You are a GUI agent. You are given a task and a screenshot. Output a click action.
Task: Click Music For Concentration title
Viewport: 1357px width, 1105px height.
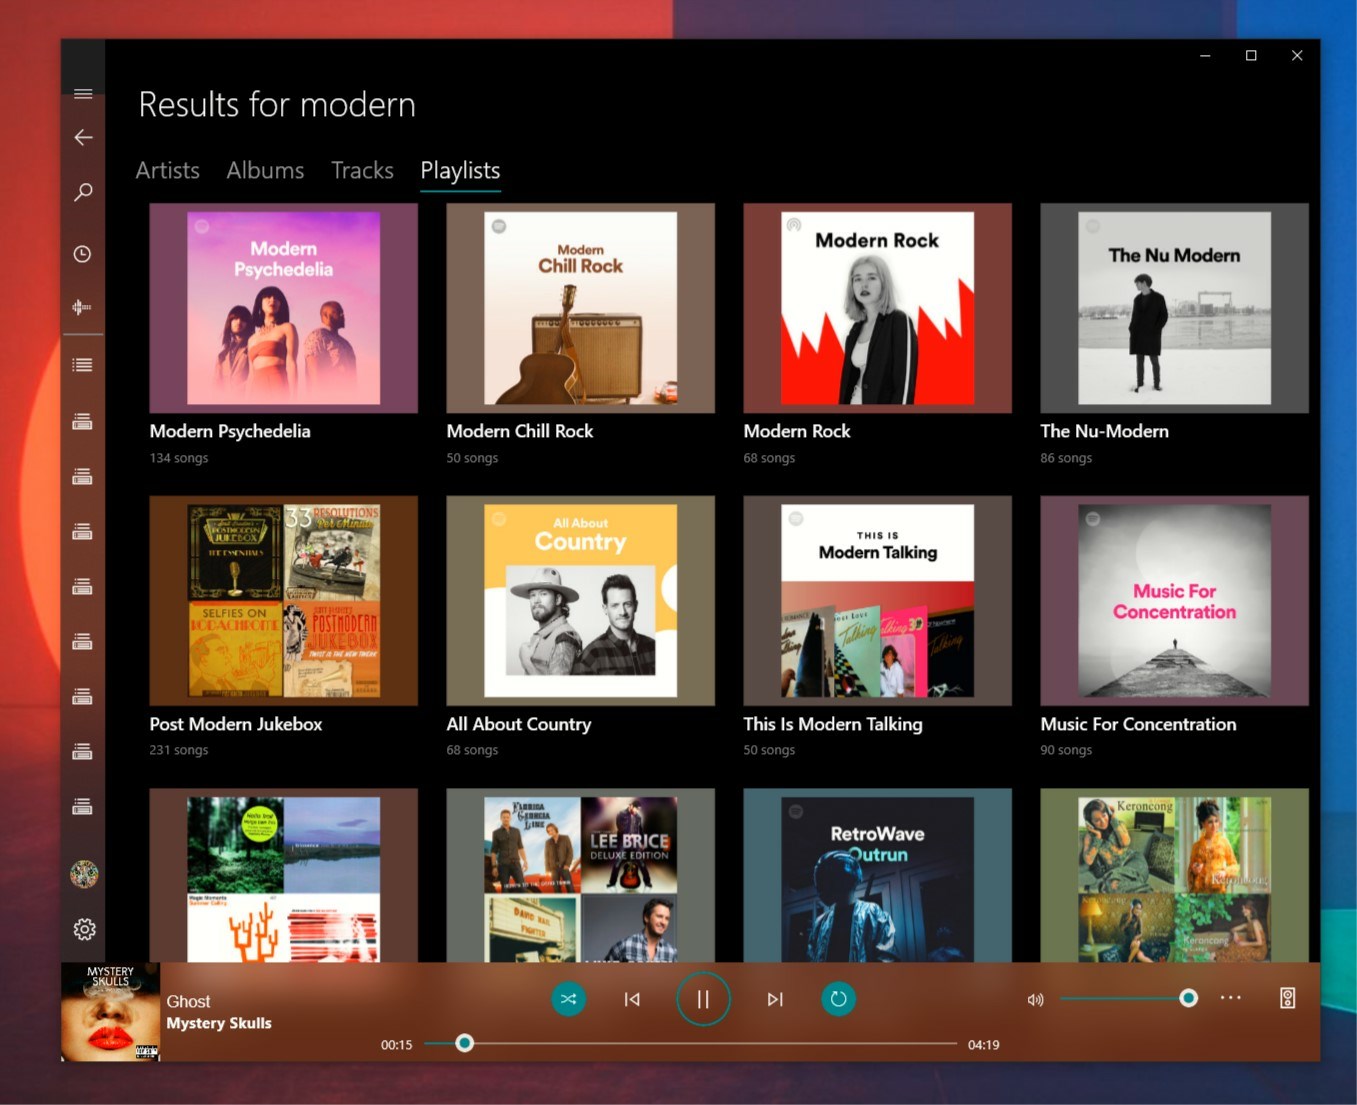pyautogui.click(x=1138, y=724)
